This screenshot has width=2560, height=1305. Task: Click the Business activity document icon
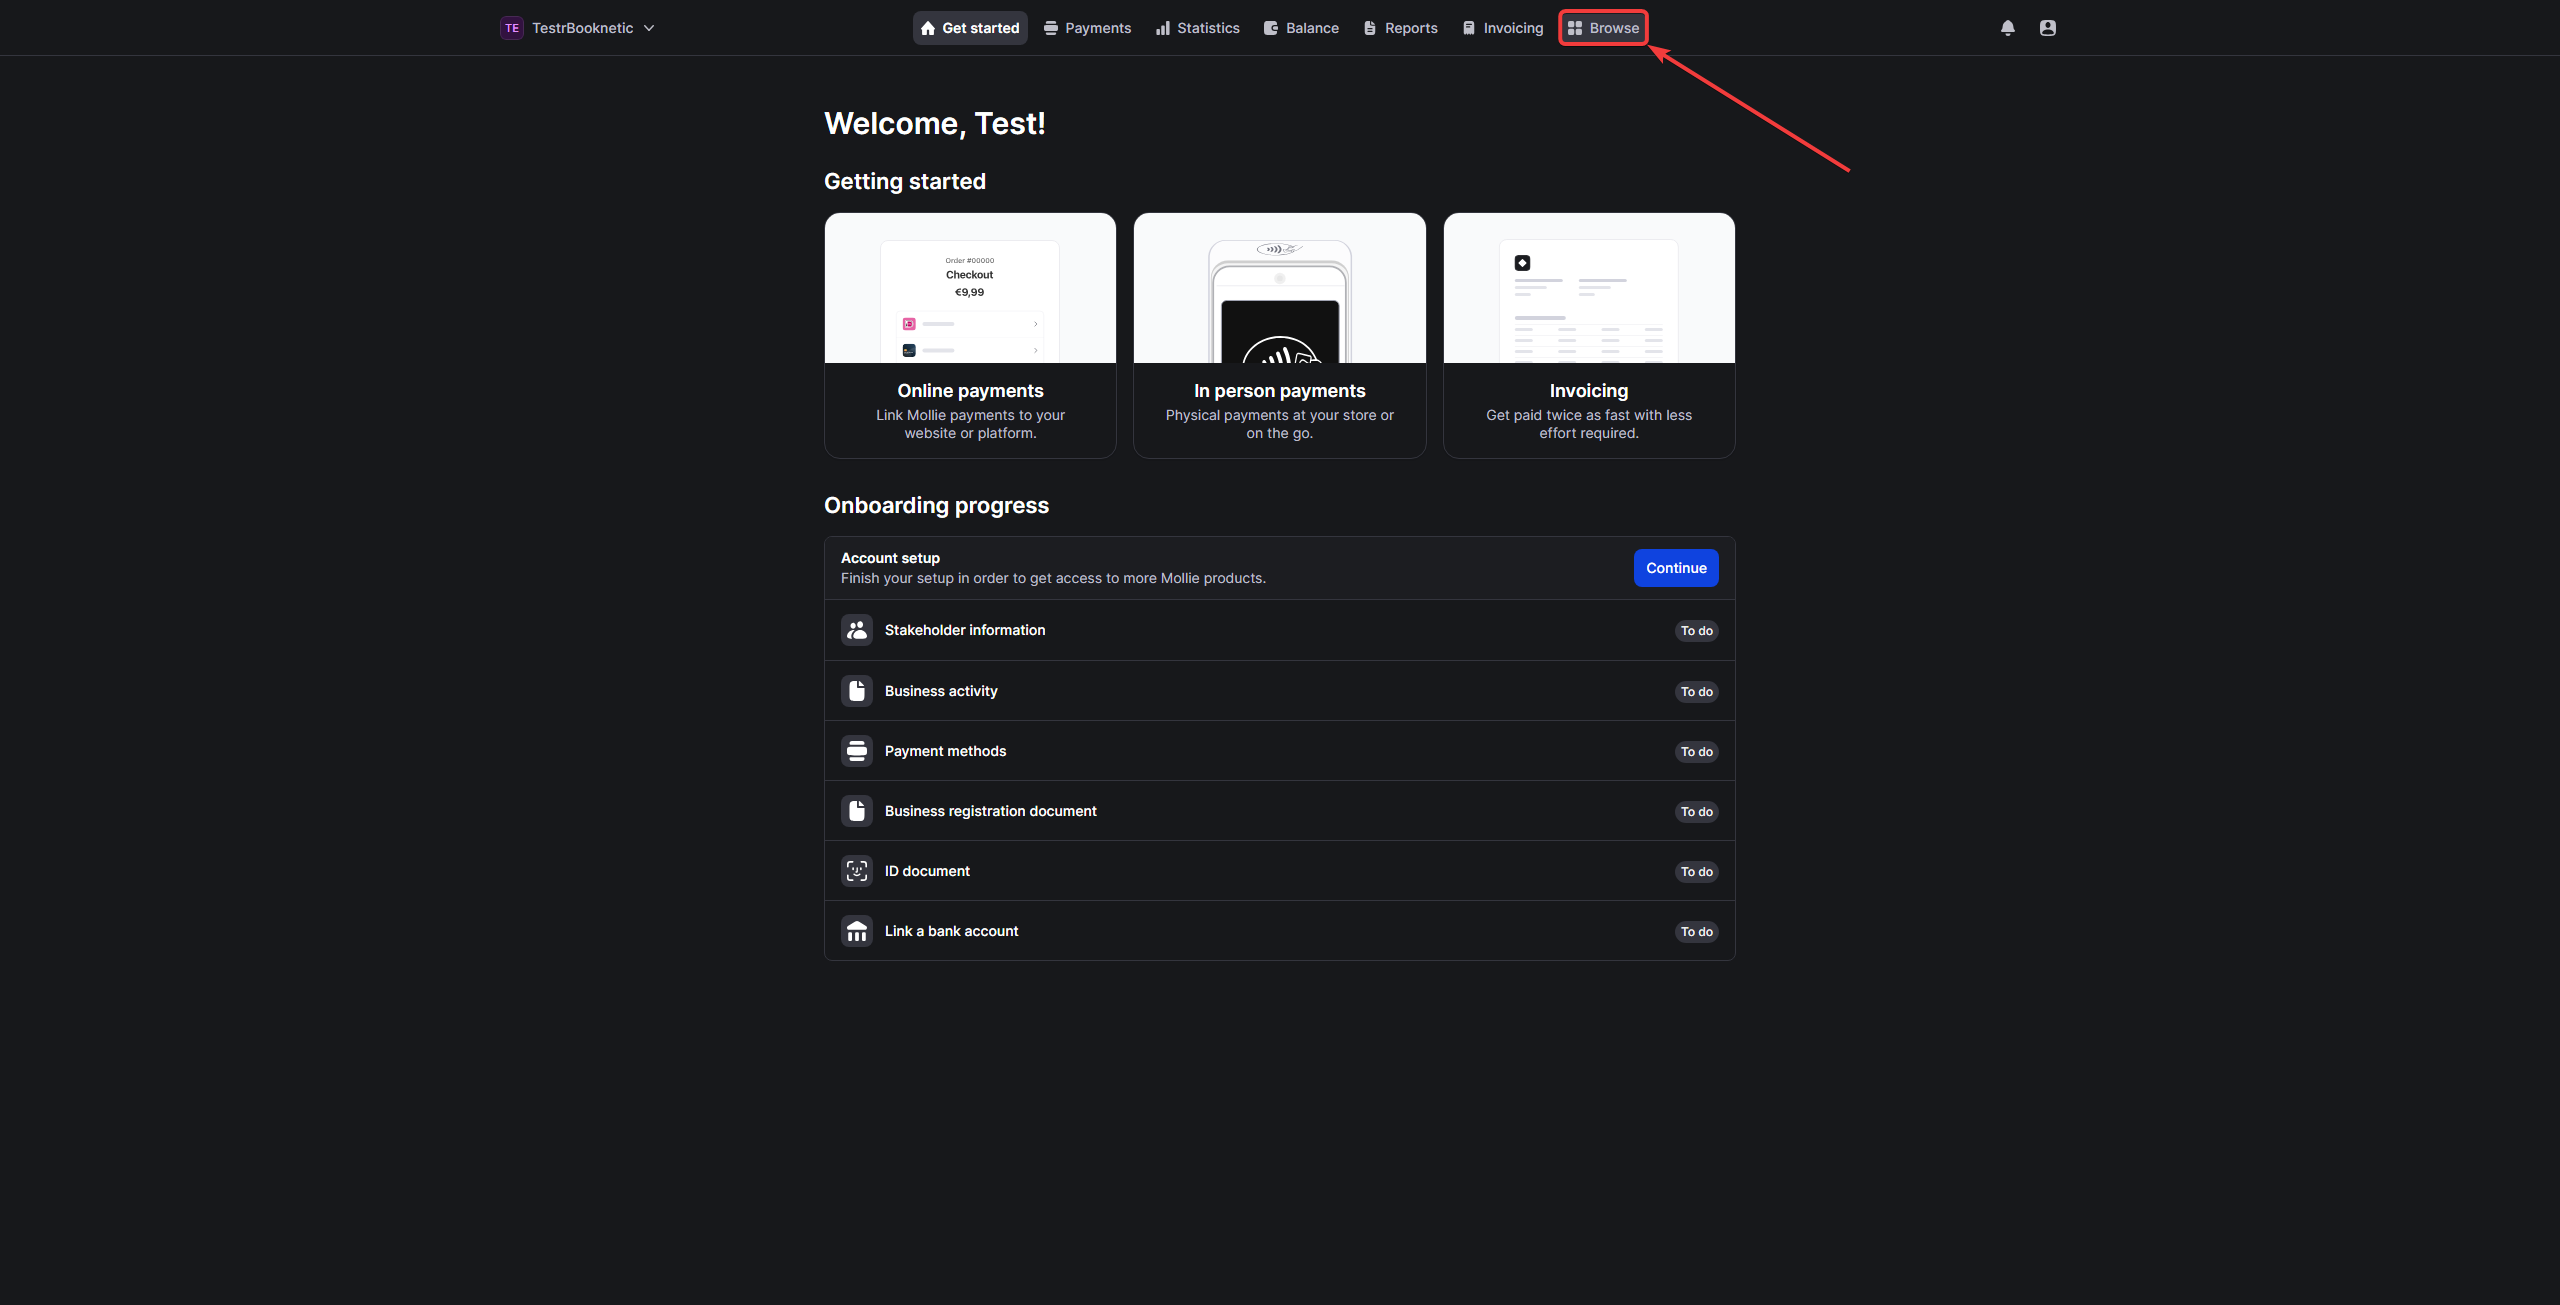[857, 691]
